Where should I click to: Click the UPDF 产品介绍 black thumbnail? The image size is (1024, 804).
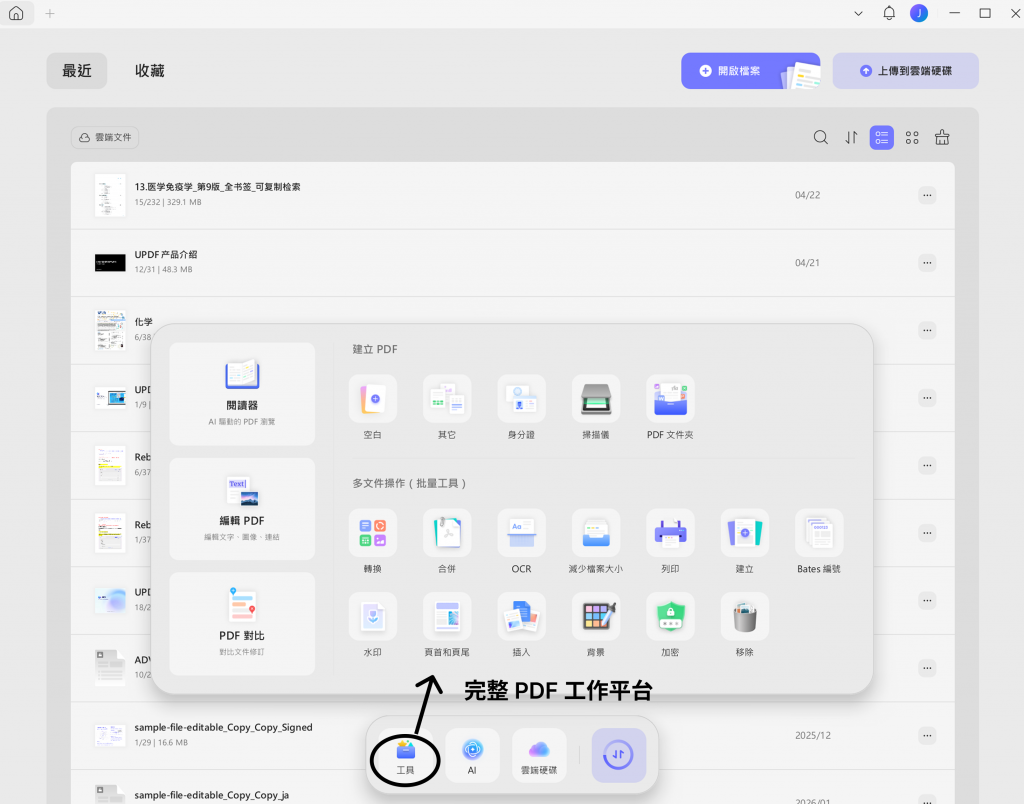(110, 263)
